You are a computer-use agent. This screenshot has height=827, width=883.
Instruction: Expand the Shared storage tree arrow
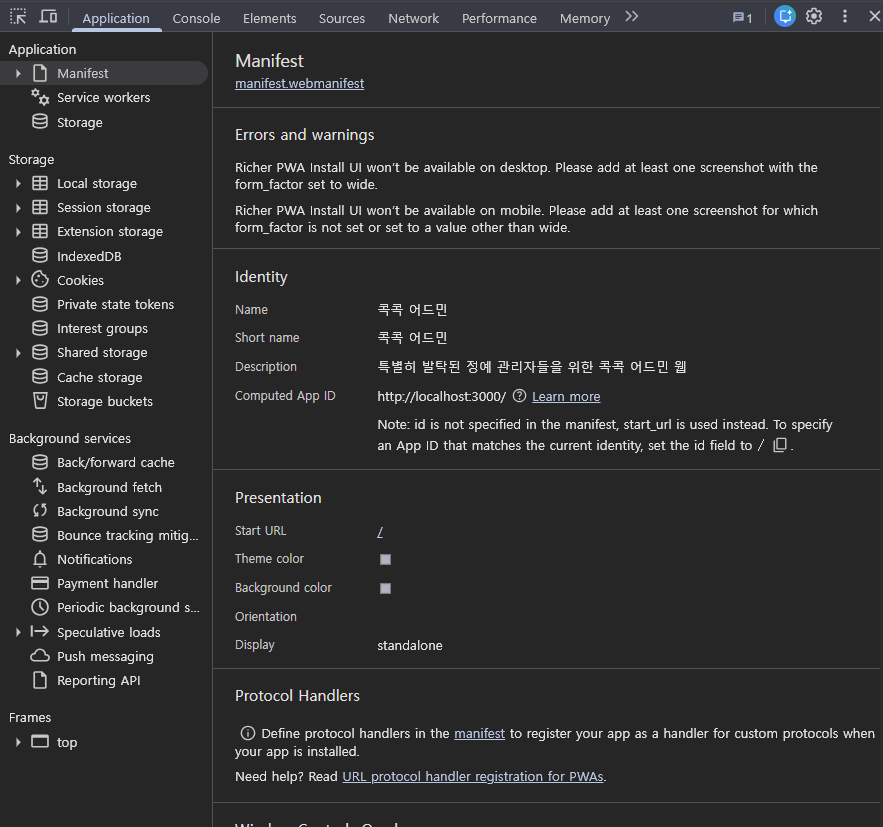point(18,352)
